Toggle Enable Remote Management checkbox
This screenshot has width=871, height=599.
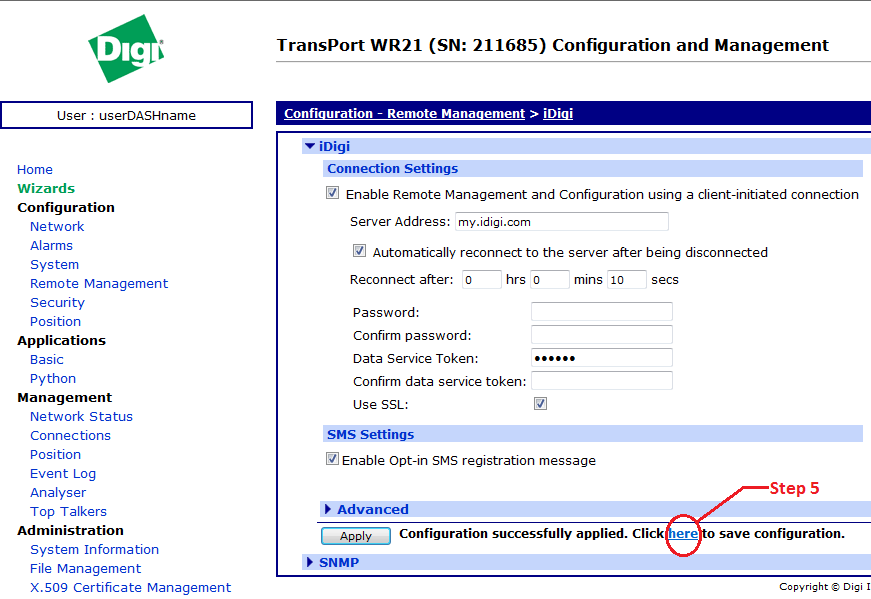(333, 194)
